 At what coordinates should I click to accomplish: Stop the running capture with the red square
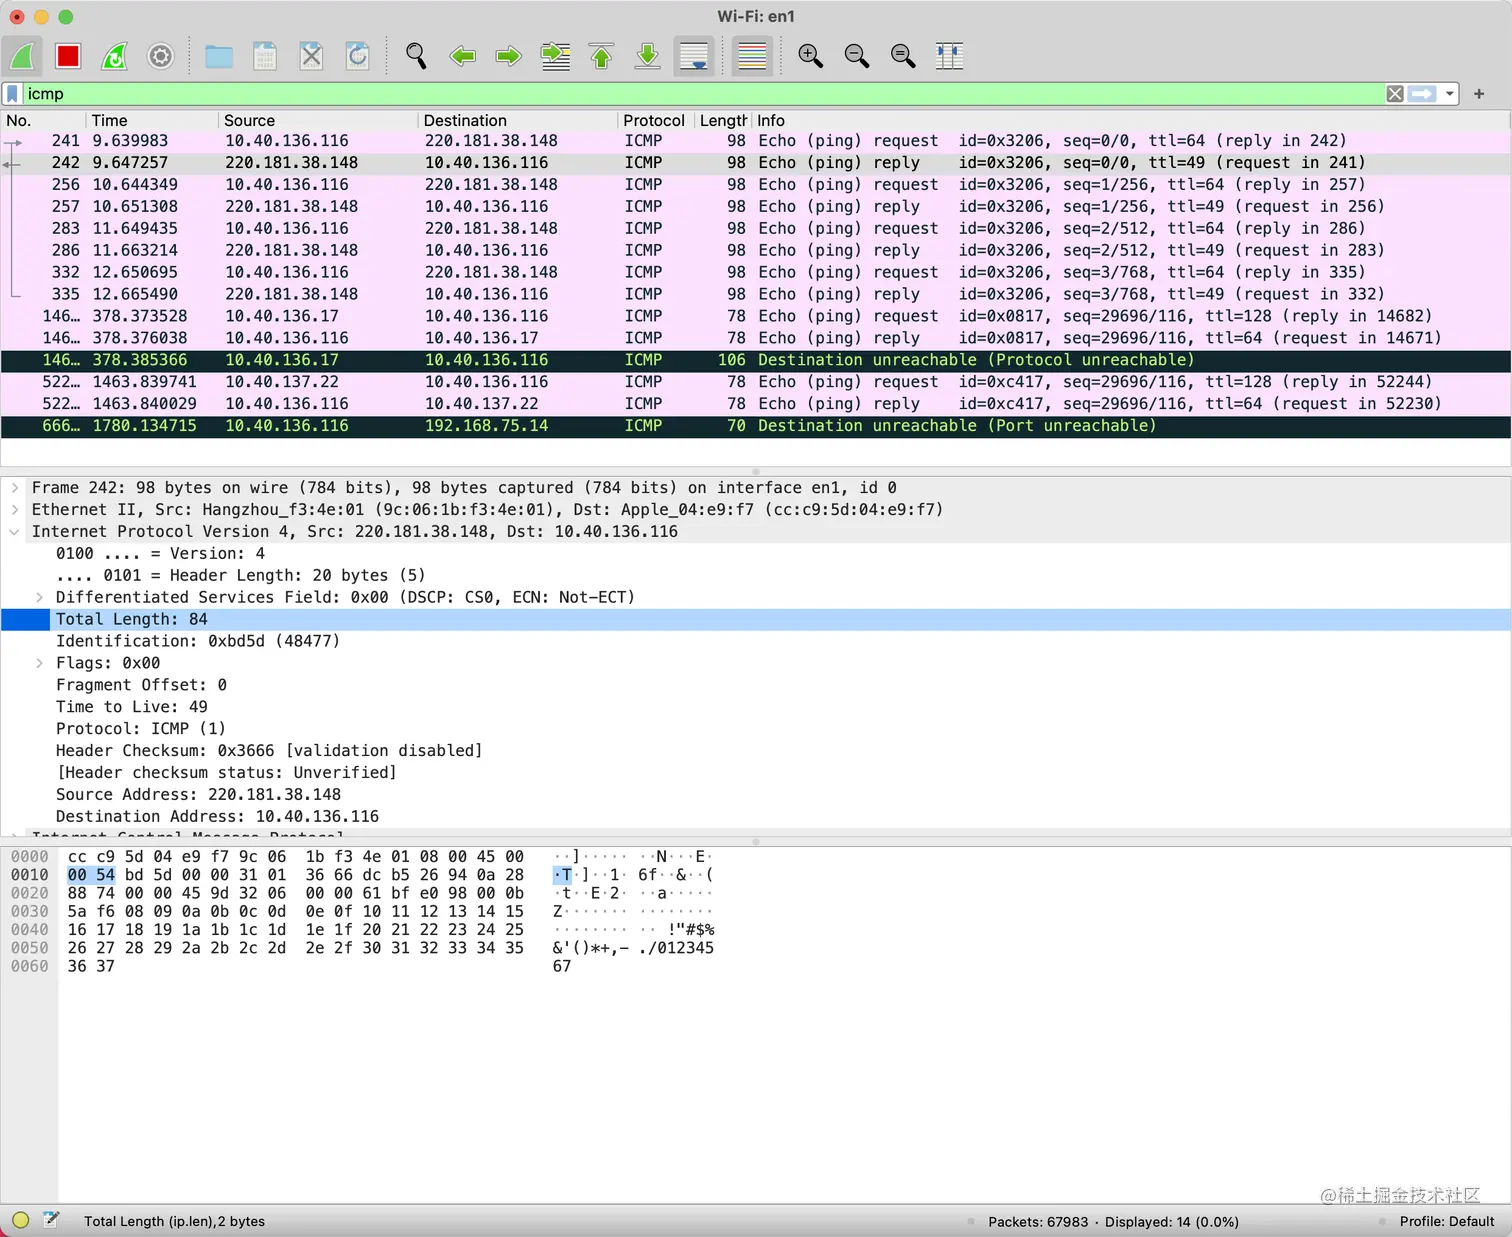pos(68,56)
